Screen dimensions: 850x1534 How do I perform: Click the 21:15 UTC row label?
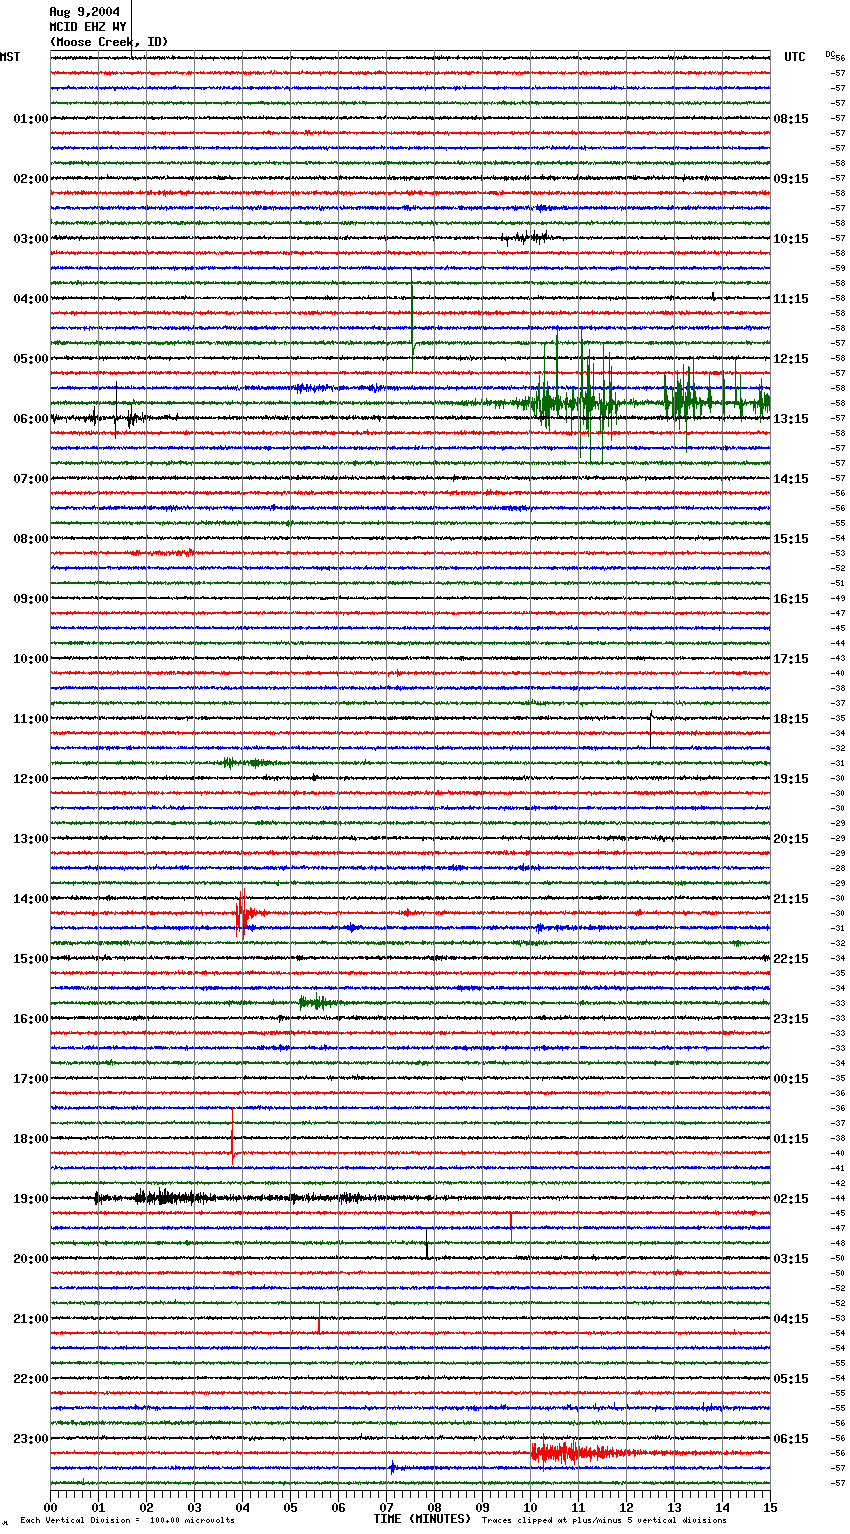click(x=791, y=899)
